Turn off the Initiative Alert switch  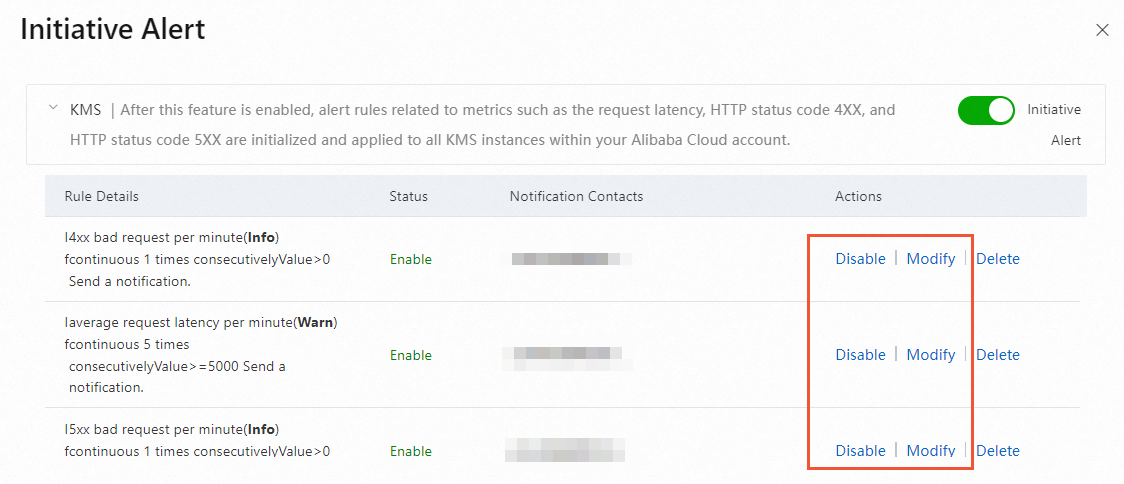986,110
